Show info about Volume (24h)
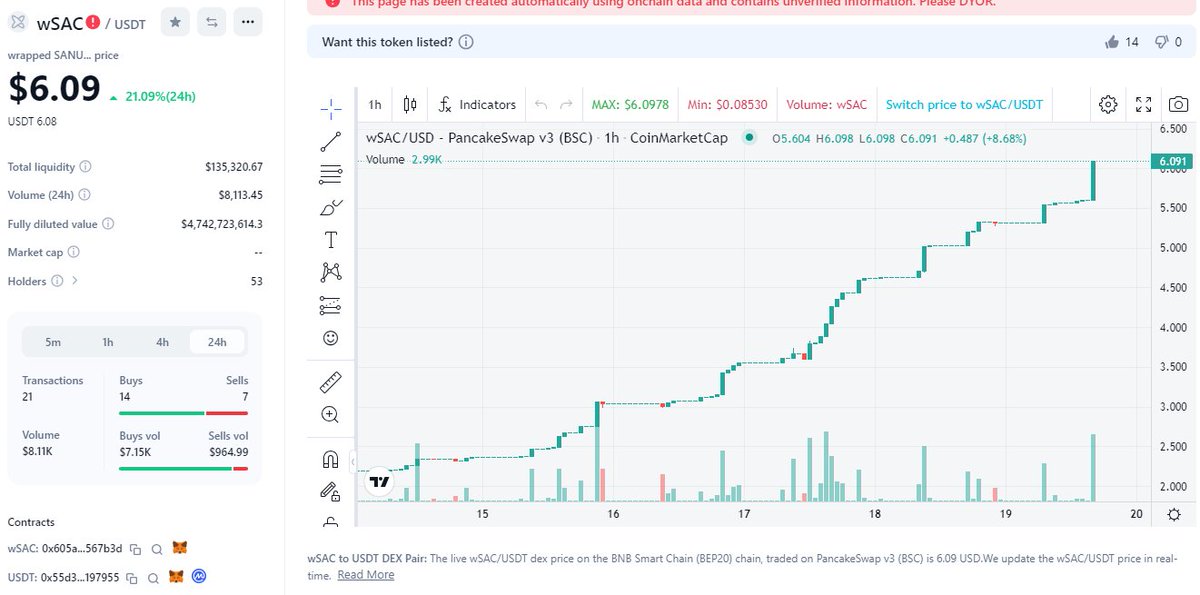 pyautogui.click(x=83, y=195)
